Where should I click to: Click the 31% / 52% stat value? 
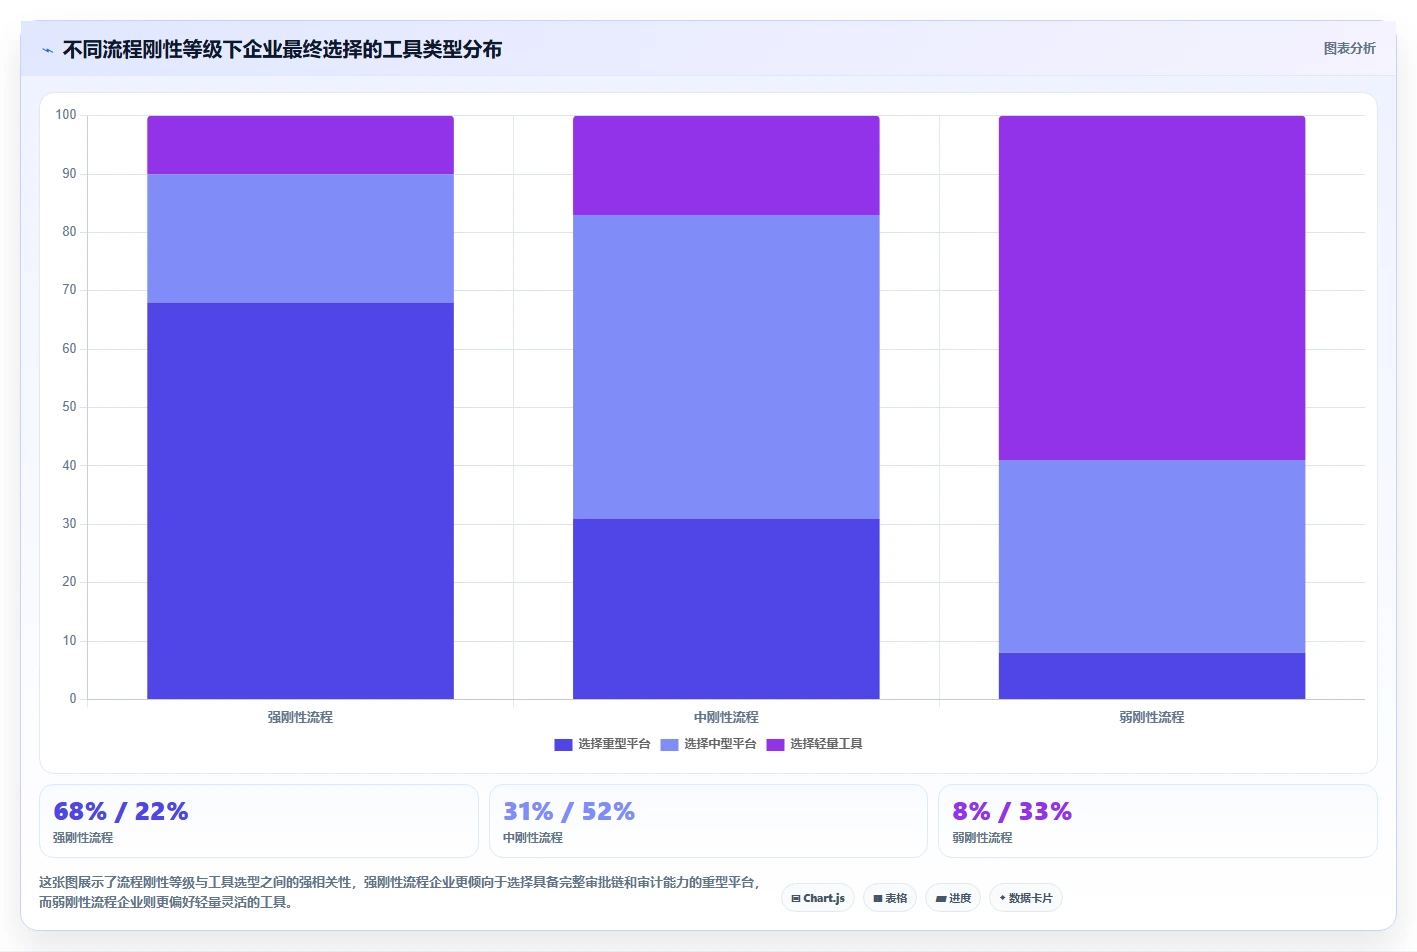point(569,811)
